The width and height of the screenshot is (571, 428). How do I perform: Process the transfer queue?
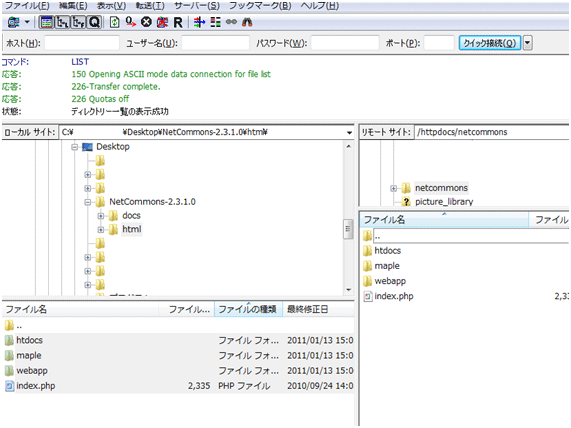pos(131,23)
